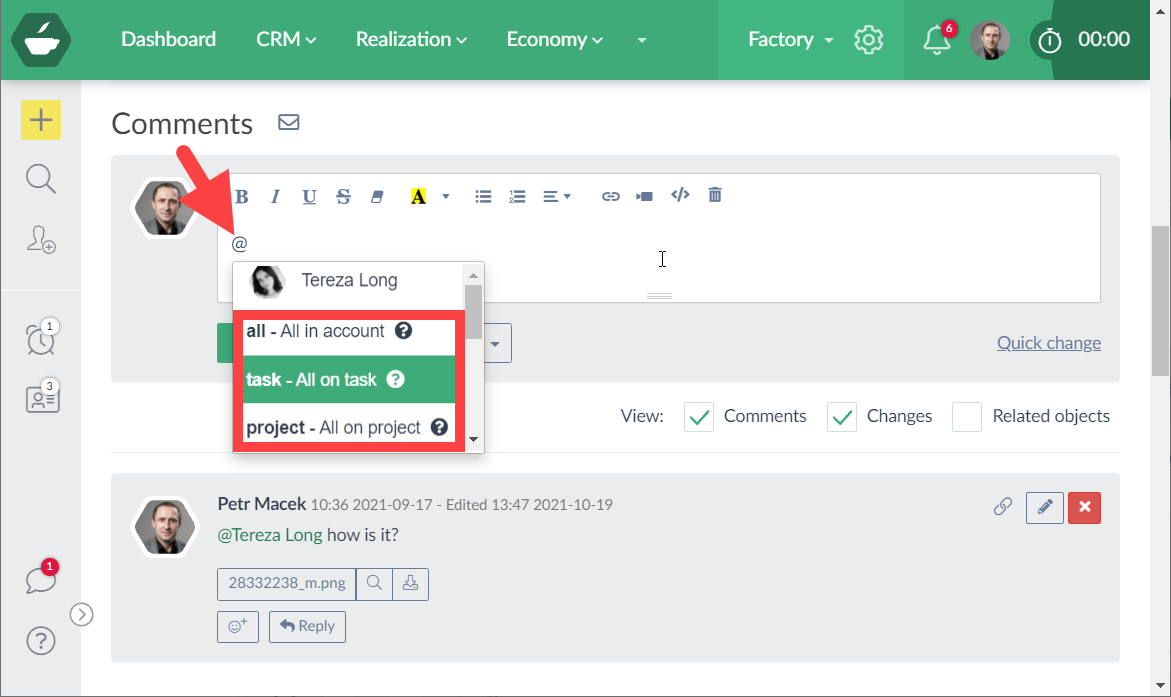Expand the text alignment dropdown
Image resolution: width=1171 pixels, height=697 pixels.
point(556,196)
